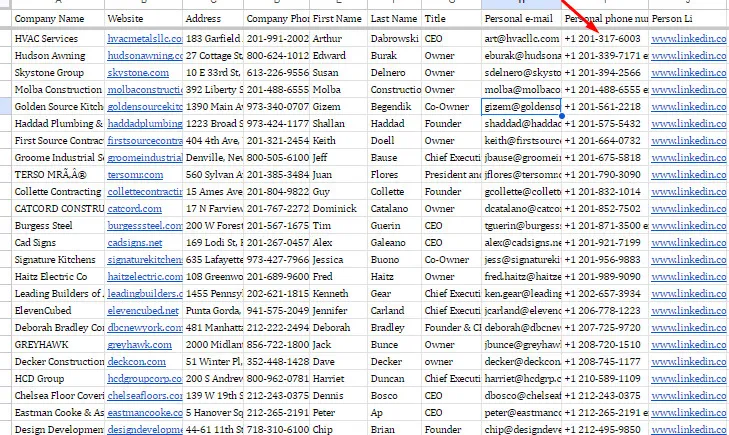Select phone cell +1 201-317-6003
Viewport: 729px width, 435px height.
click(605, 39)
